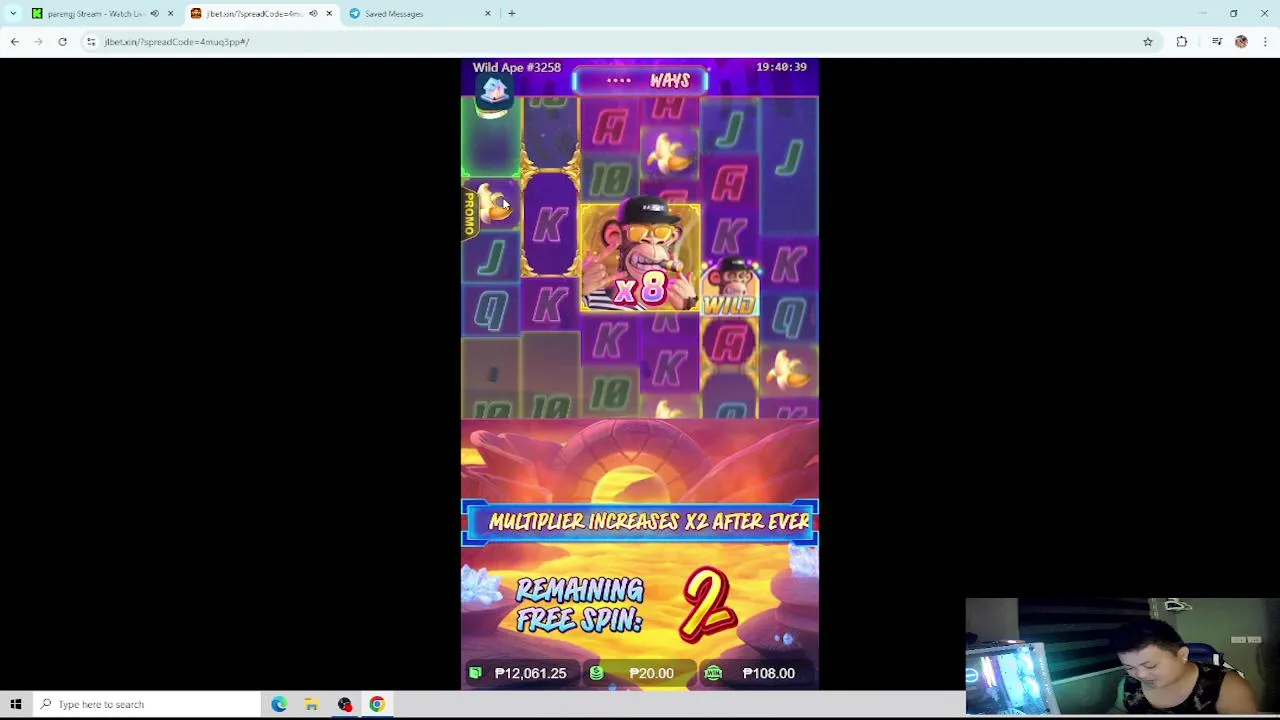
Task: Click the bet amount ₱20.00
Action: [x=651, y=673]
